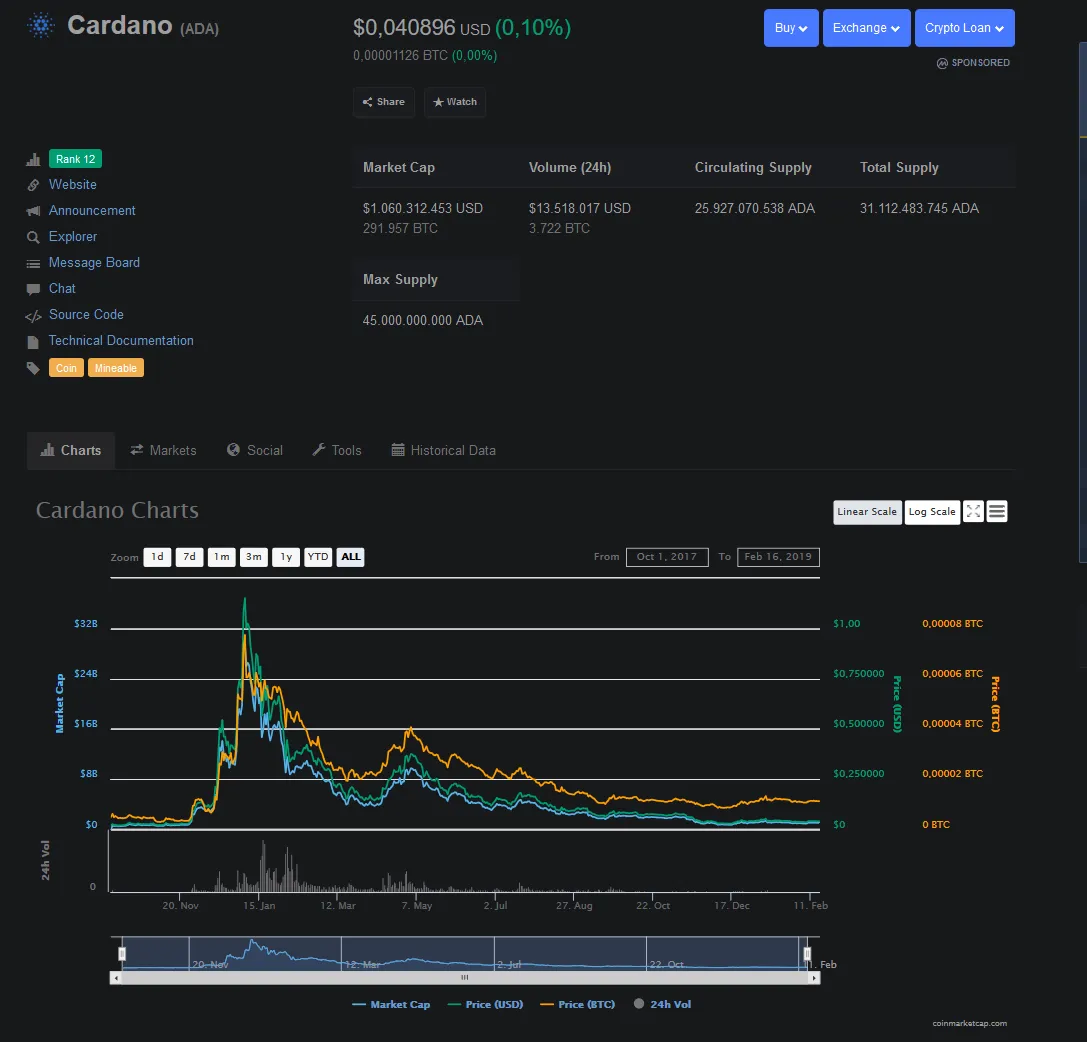The height and width of the screenshot is (1042, 1087).
Task: Click the Website link icon
Action: (33, 185)
